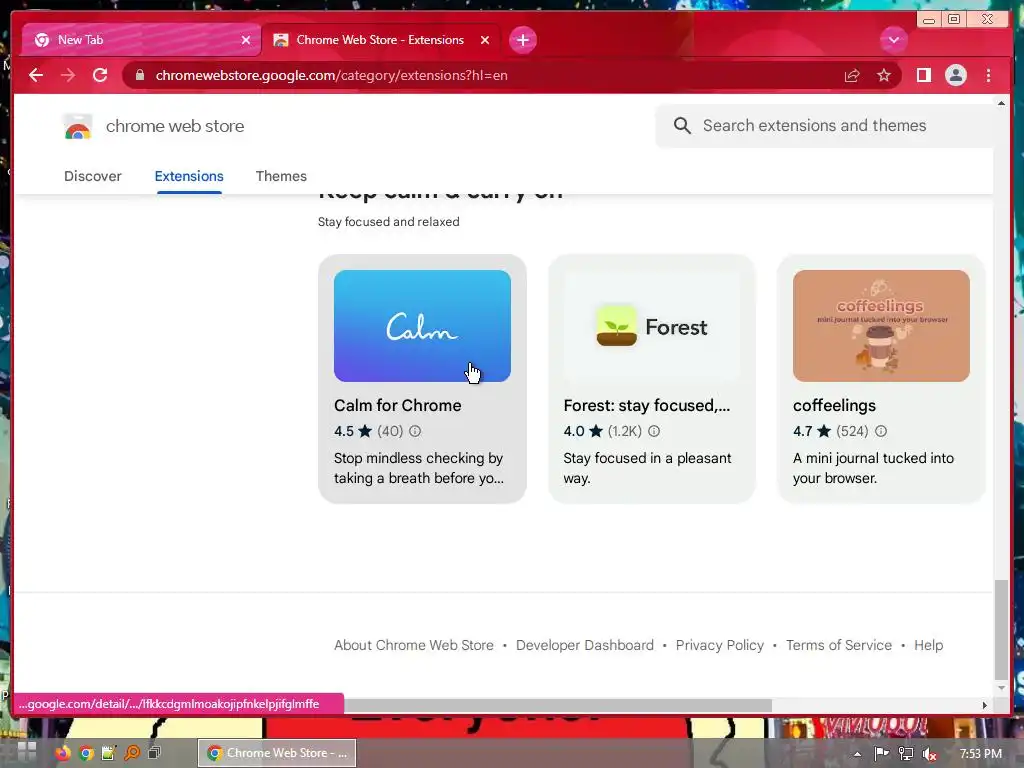Show rating info for coffeelings
Viewport: 1024px width, 768px height.
point(880,431)
